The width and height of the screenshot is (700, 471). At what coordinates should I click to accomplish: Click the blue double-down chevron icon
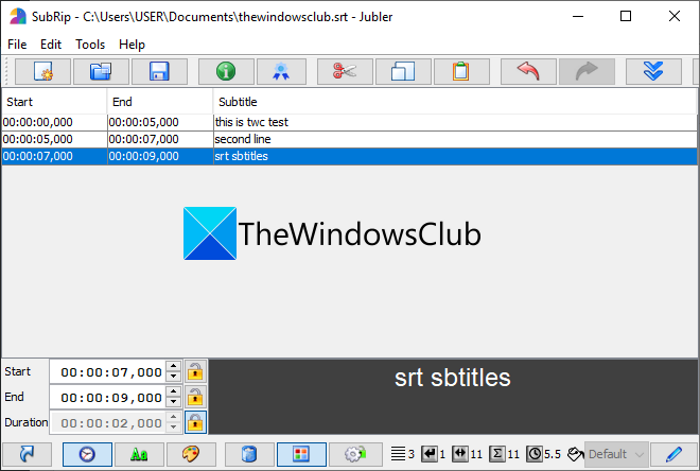point(654,71)
